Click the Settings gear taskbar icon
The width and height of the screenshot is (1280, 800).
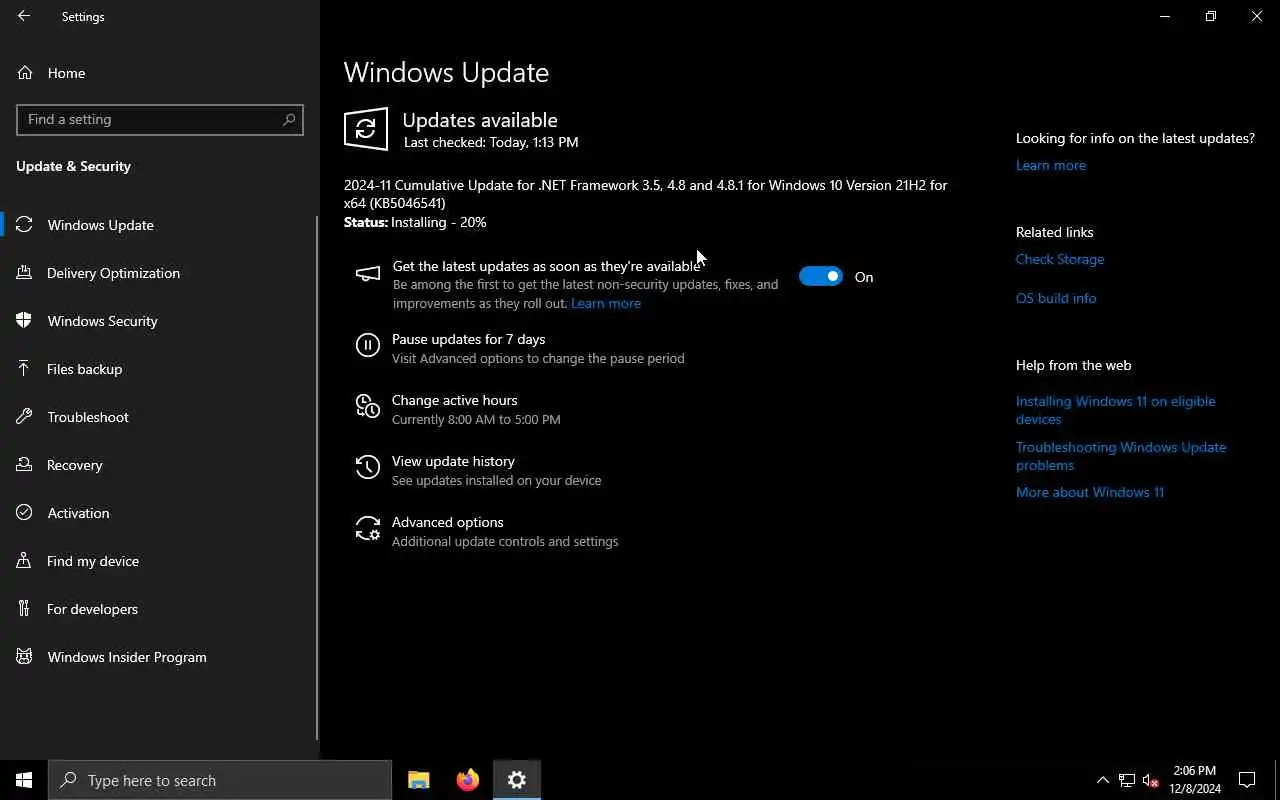(x=516, y=780)
